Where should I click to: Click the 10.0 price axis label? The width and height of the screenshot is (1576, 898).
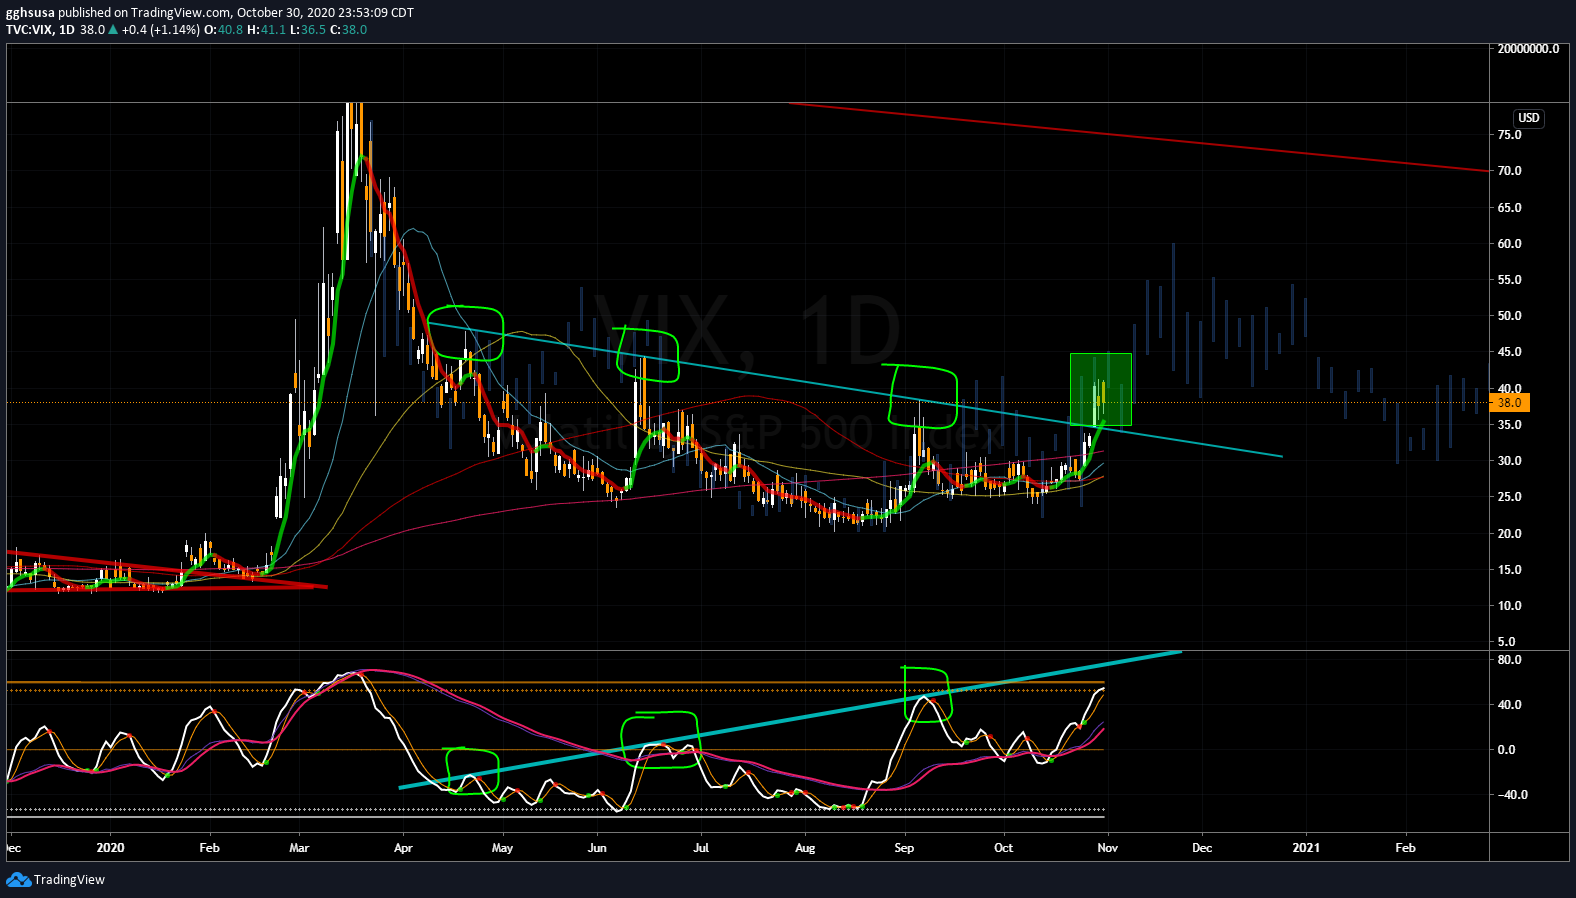(1509, 606)
